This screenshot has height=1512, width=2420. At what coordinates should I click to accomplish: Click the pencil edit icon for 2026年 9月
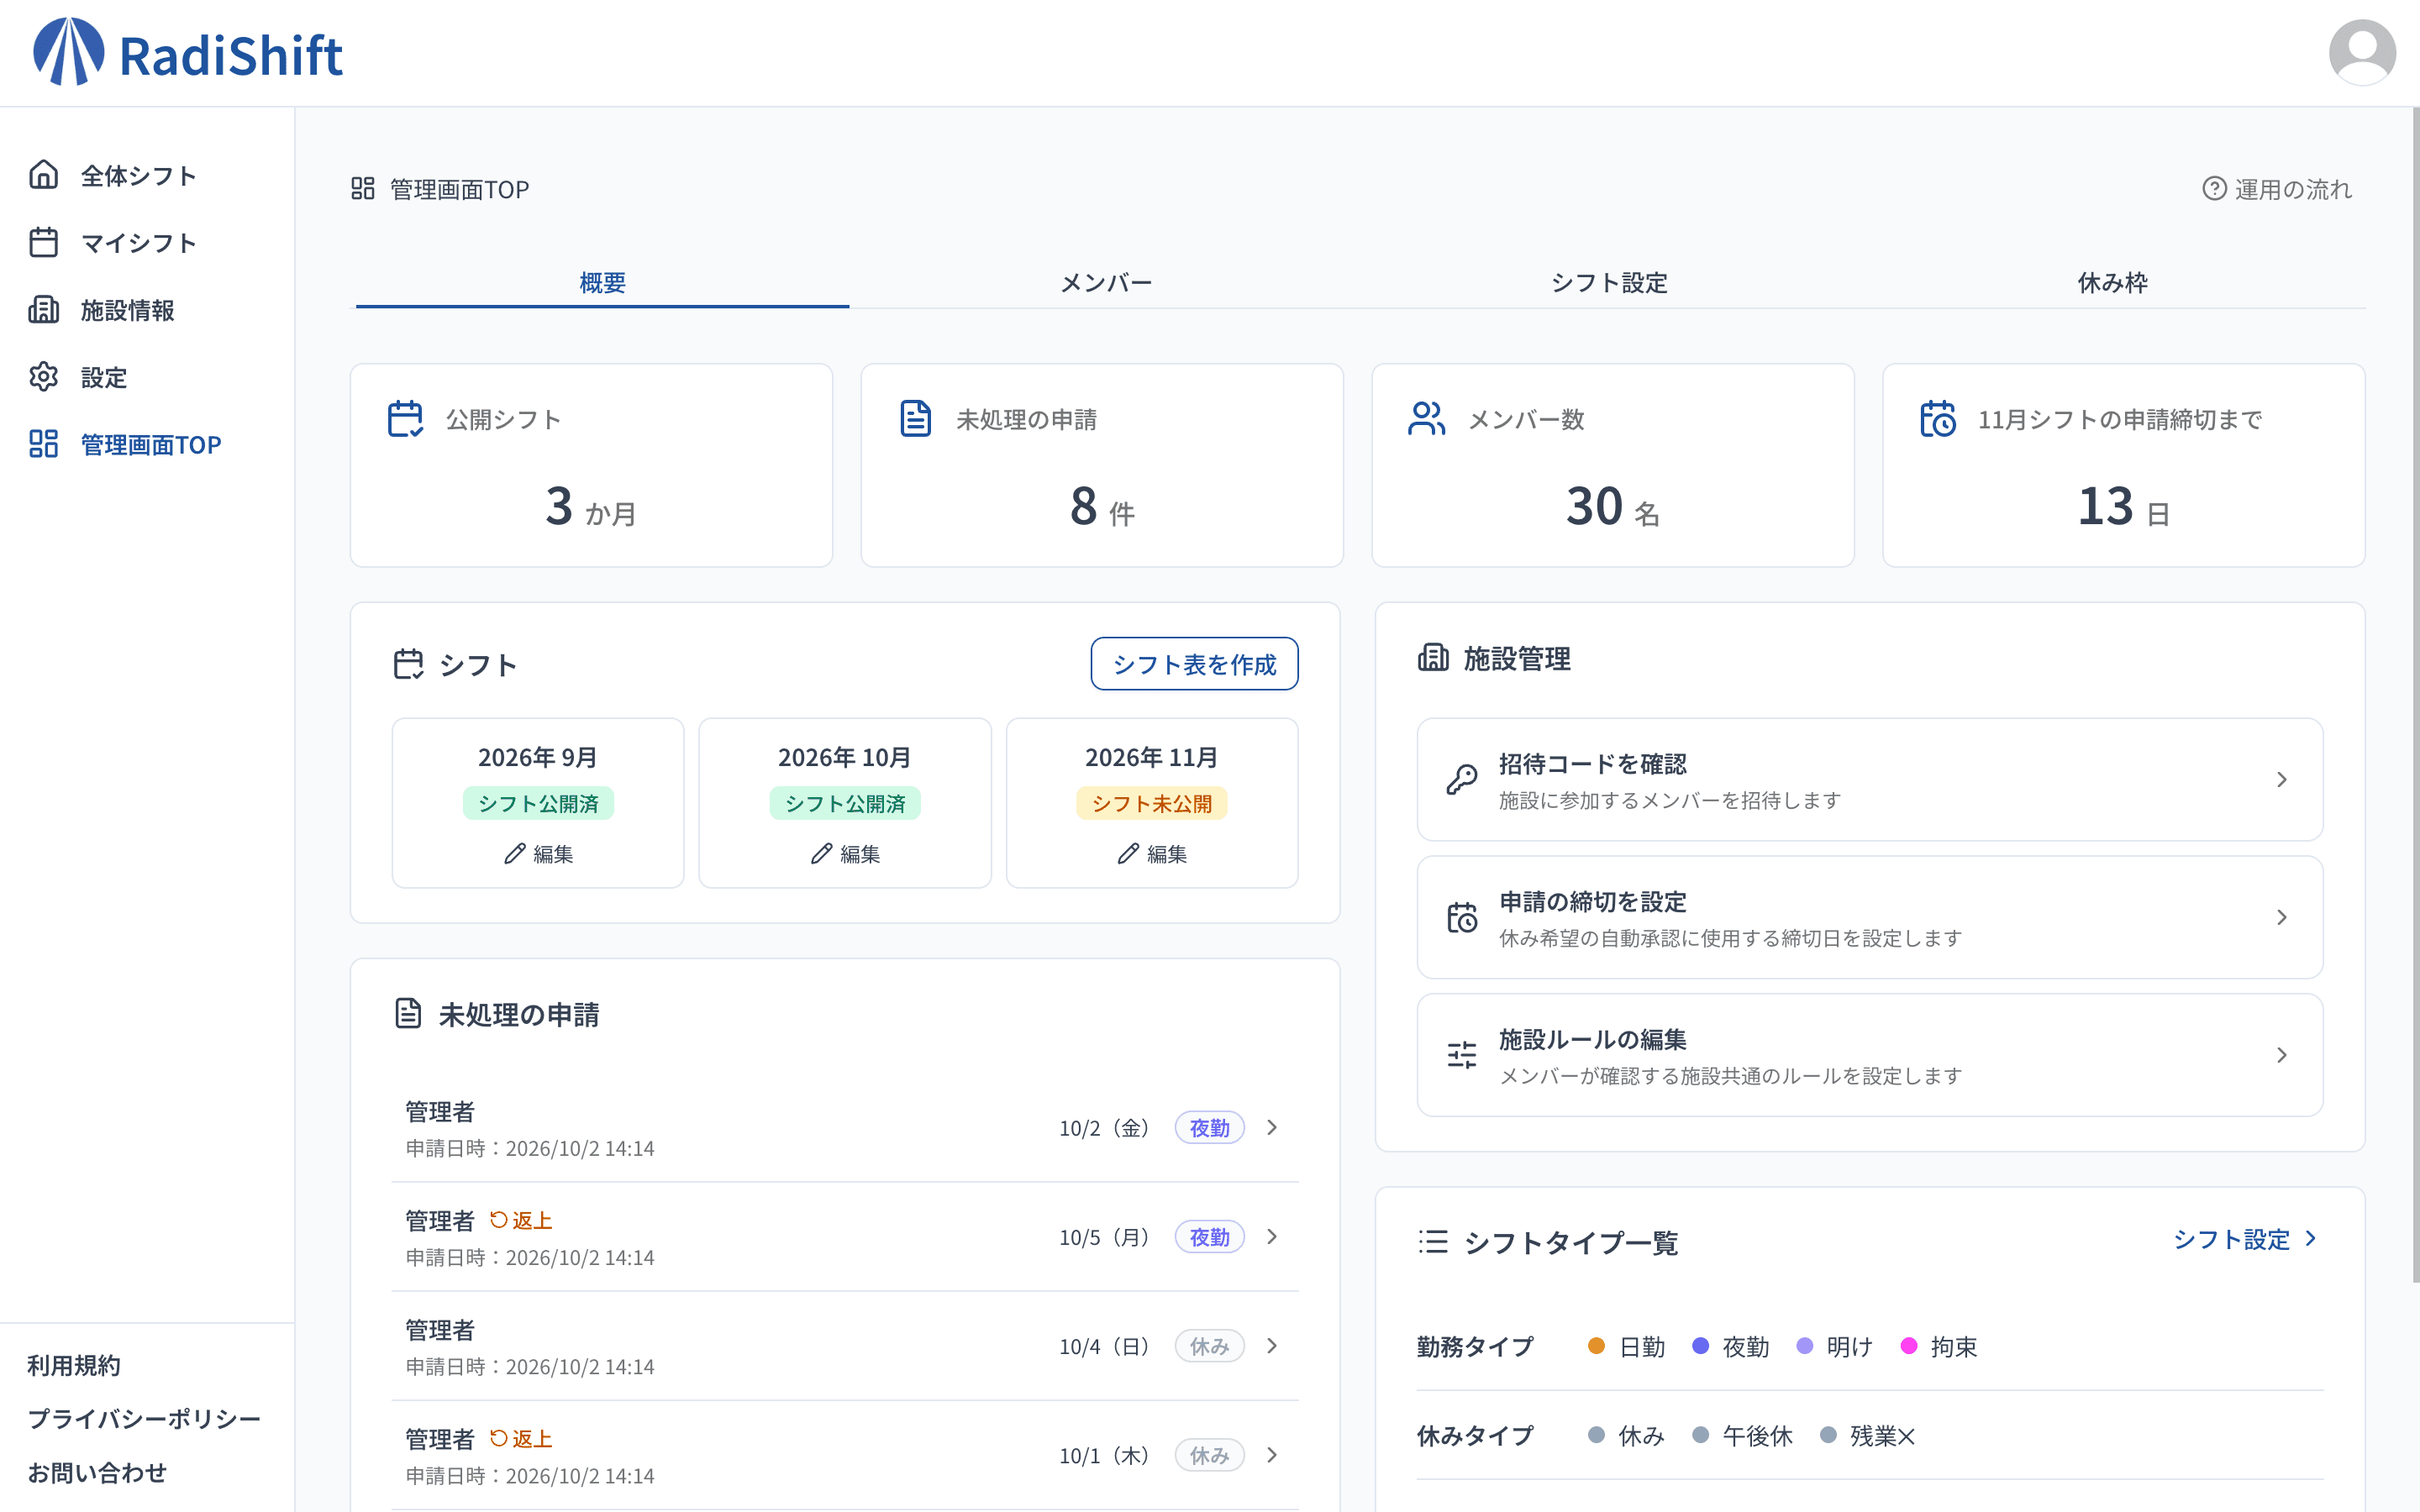[514, 854]
